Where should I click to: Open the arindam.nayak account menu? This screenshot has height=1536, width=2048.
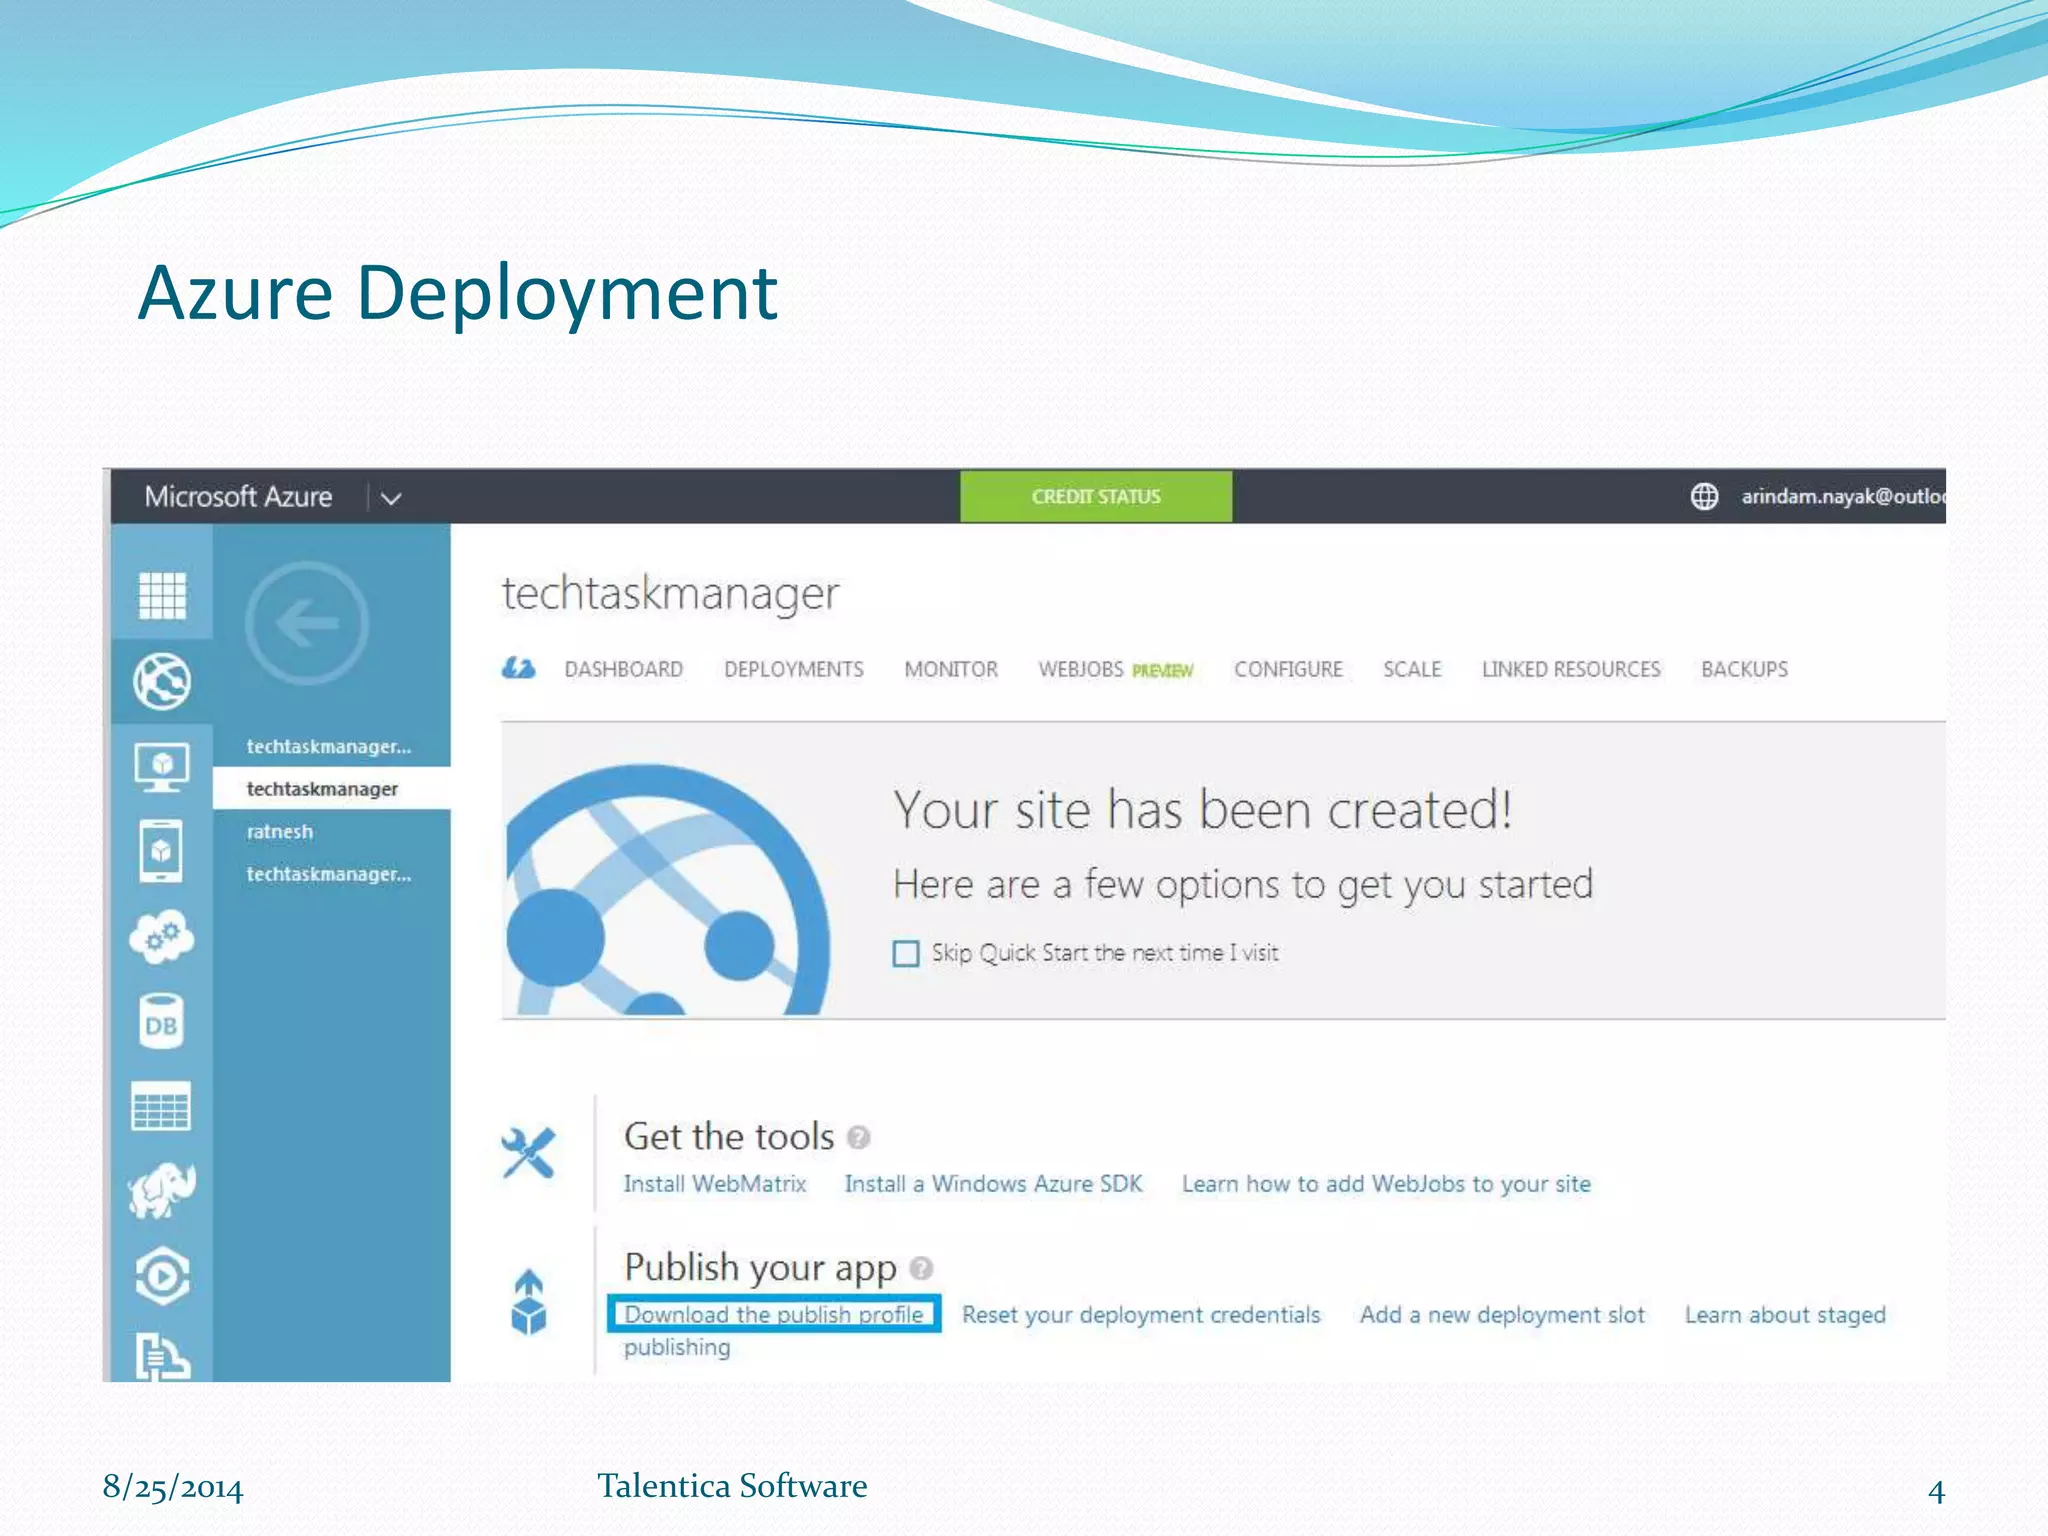pos(1843,497)
